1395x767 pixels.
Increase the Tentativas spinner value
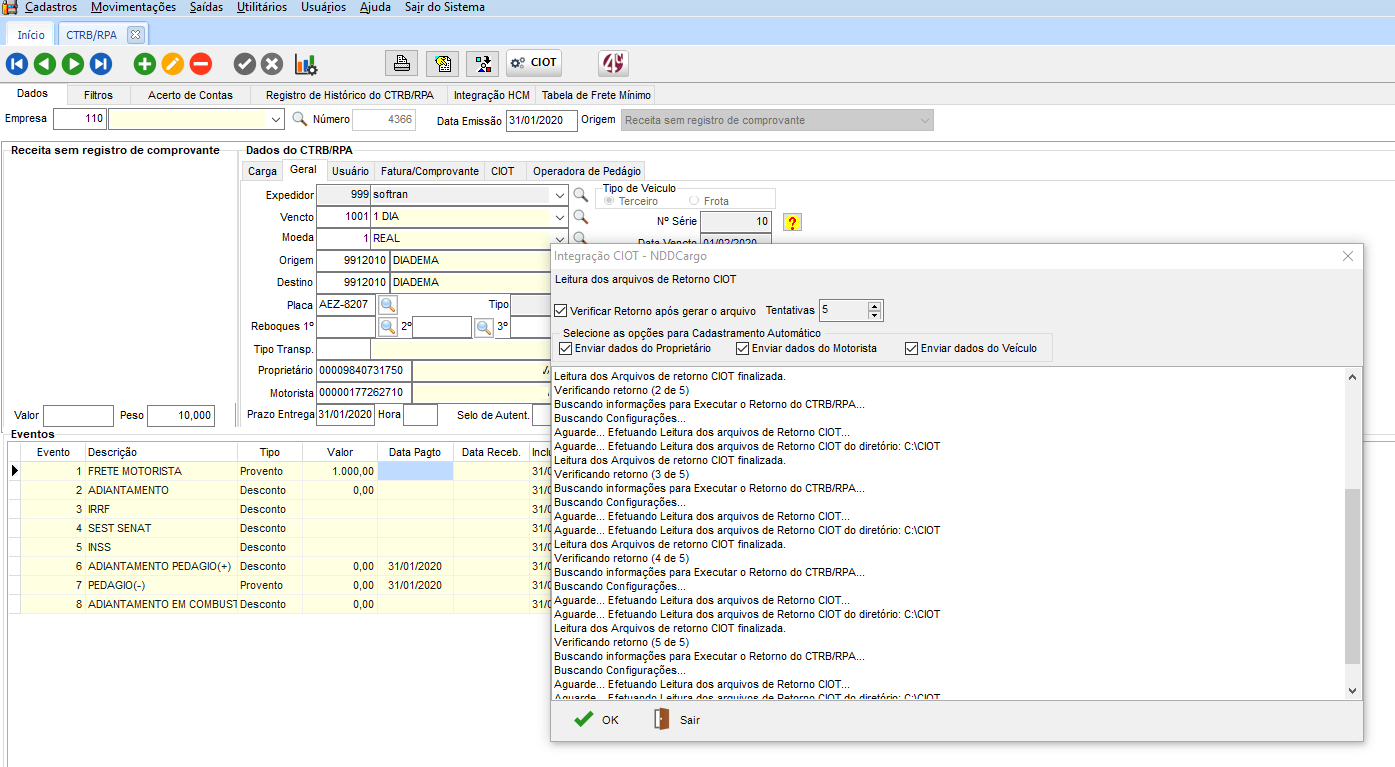point(874,306)
